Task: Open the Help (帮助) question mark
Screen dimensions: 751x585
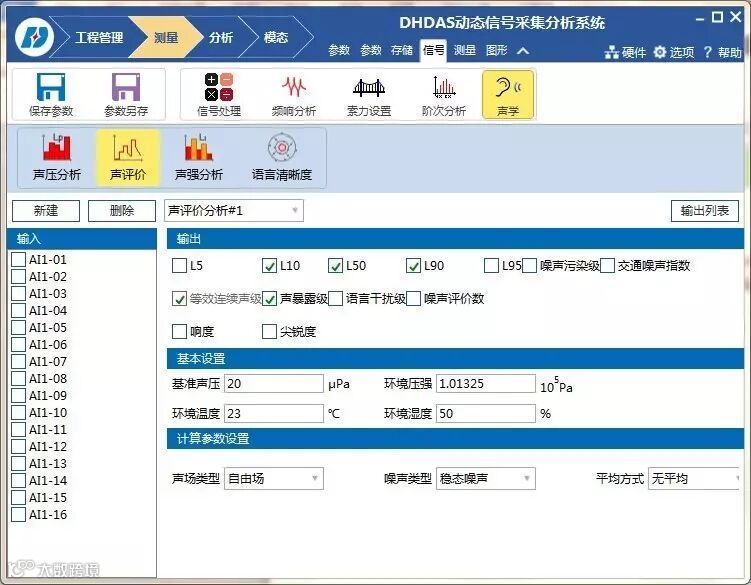Action: click(x=707, y=52)
